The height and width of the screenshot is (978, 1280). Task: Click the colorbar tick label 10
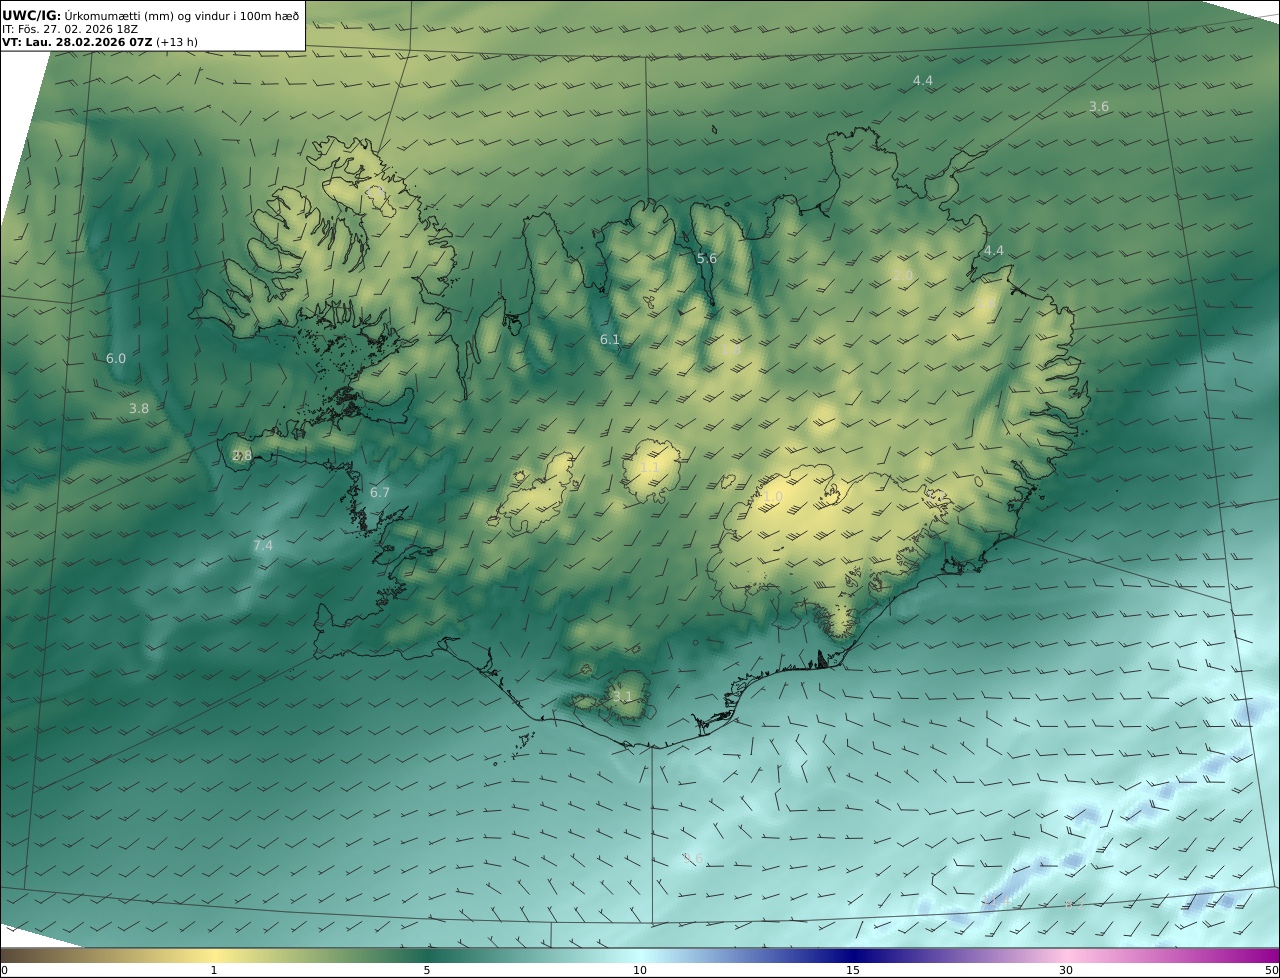point(640,970)
